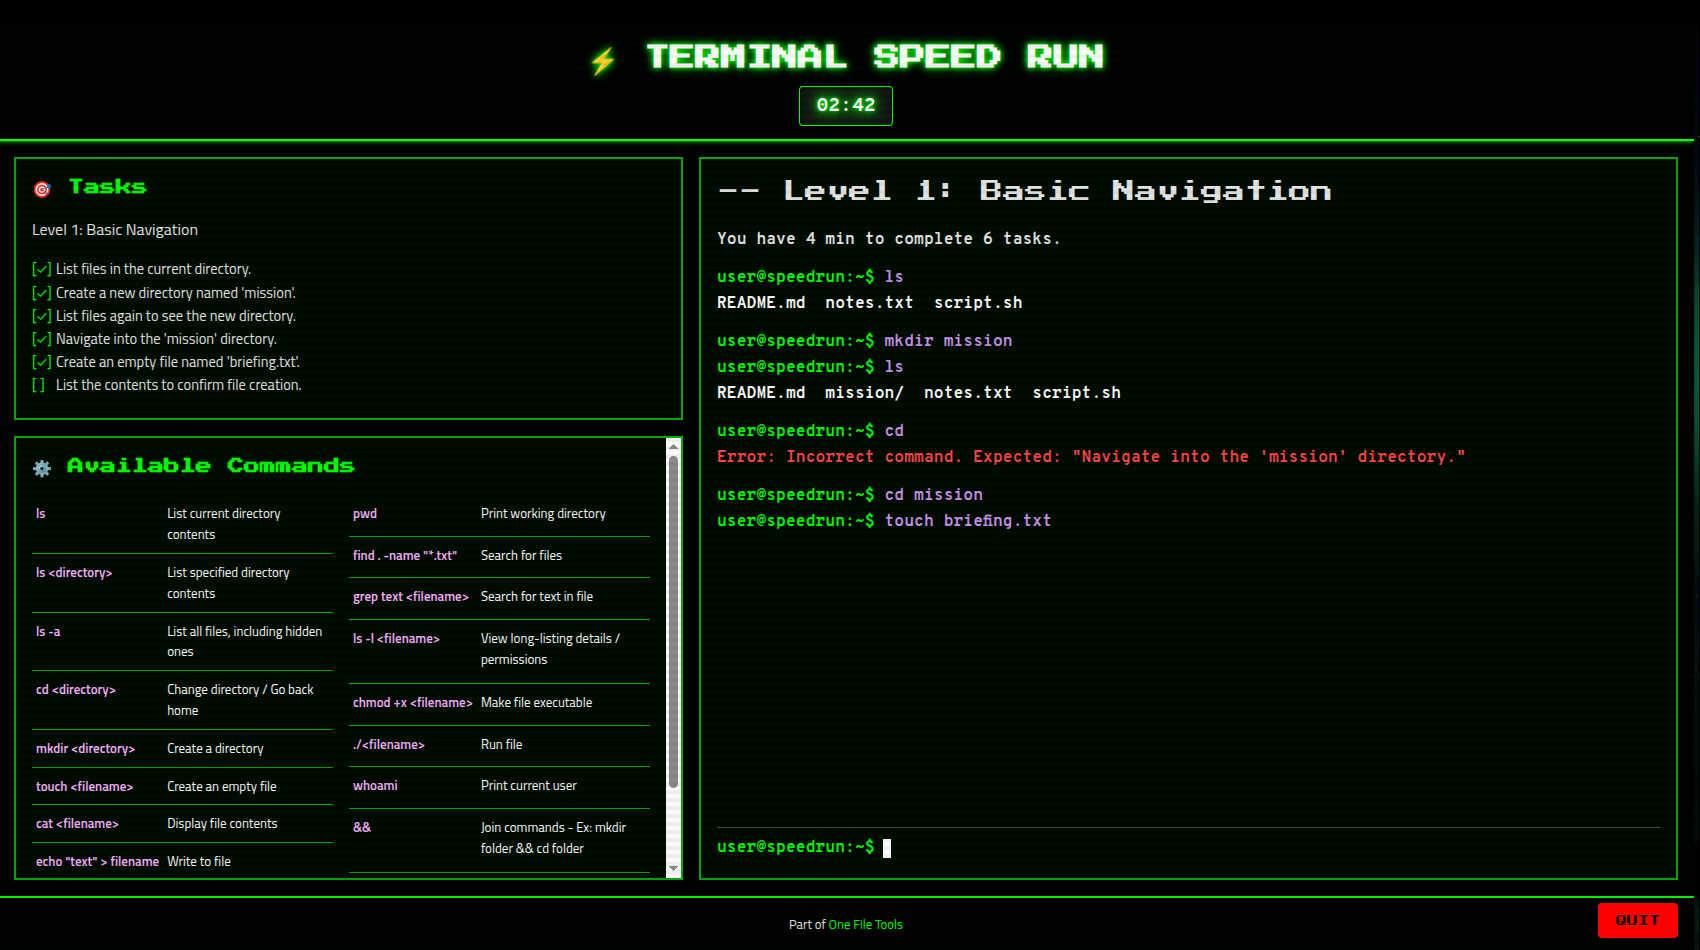Click the 'ls' command entry

click(41, 514)
